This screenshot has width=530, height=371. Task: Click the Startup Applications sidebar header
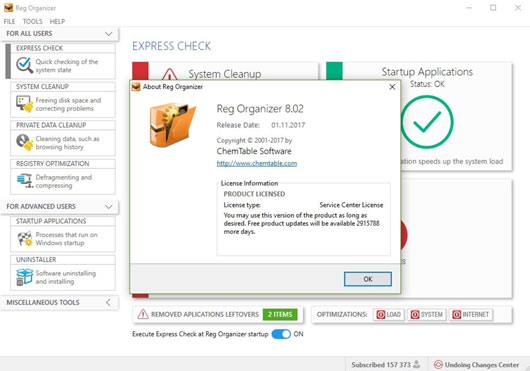[x=63, y=221]
